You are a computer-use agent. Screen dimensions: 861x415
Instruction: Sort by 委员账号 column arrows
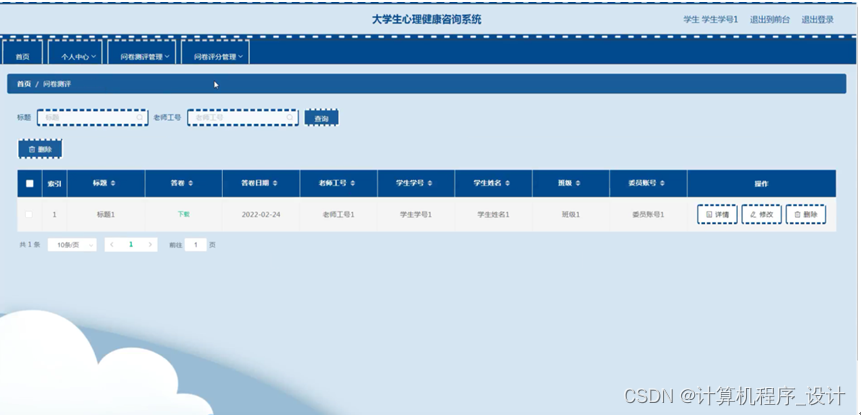pyautogui.click(x=662, y=183)
